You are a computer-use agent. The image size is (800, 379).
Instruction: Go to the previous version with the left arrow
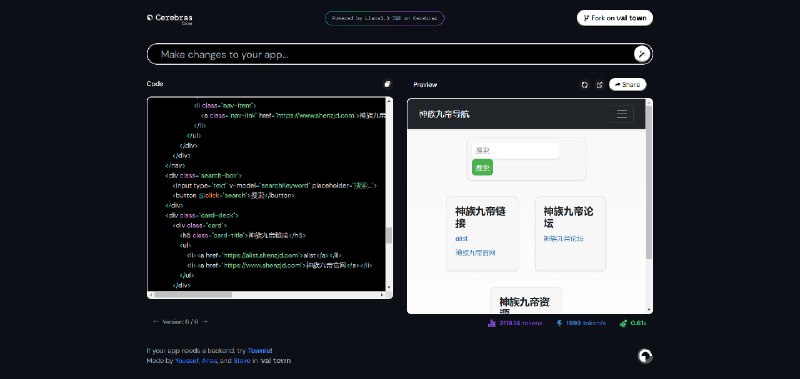point(156,322)
